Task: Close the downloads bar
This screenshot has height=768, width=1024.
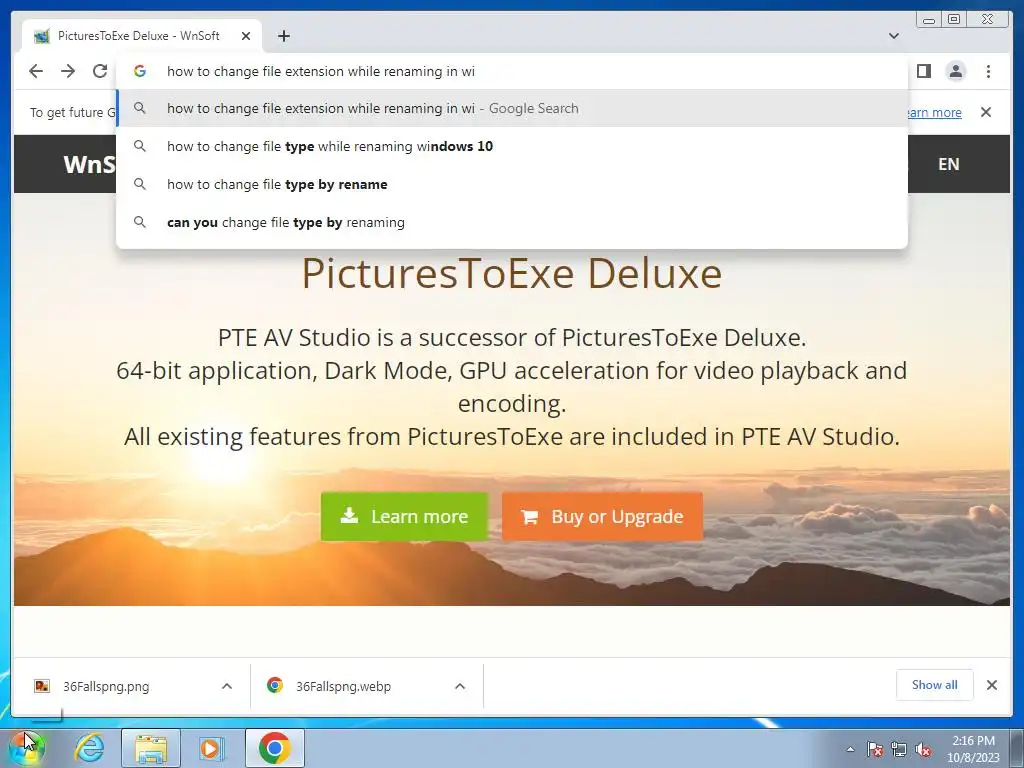Action: coord(992,685)
